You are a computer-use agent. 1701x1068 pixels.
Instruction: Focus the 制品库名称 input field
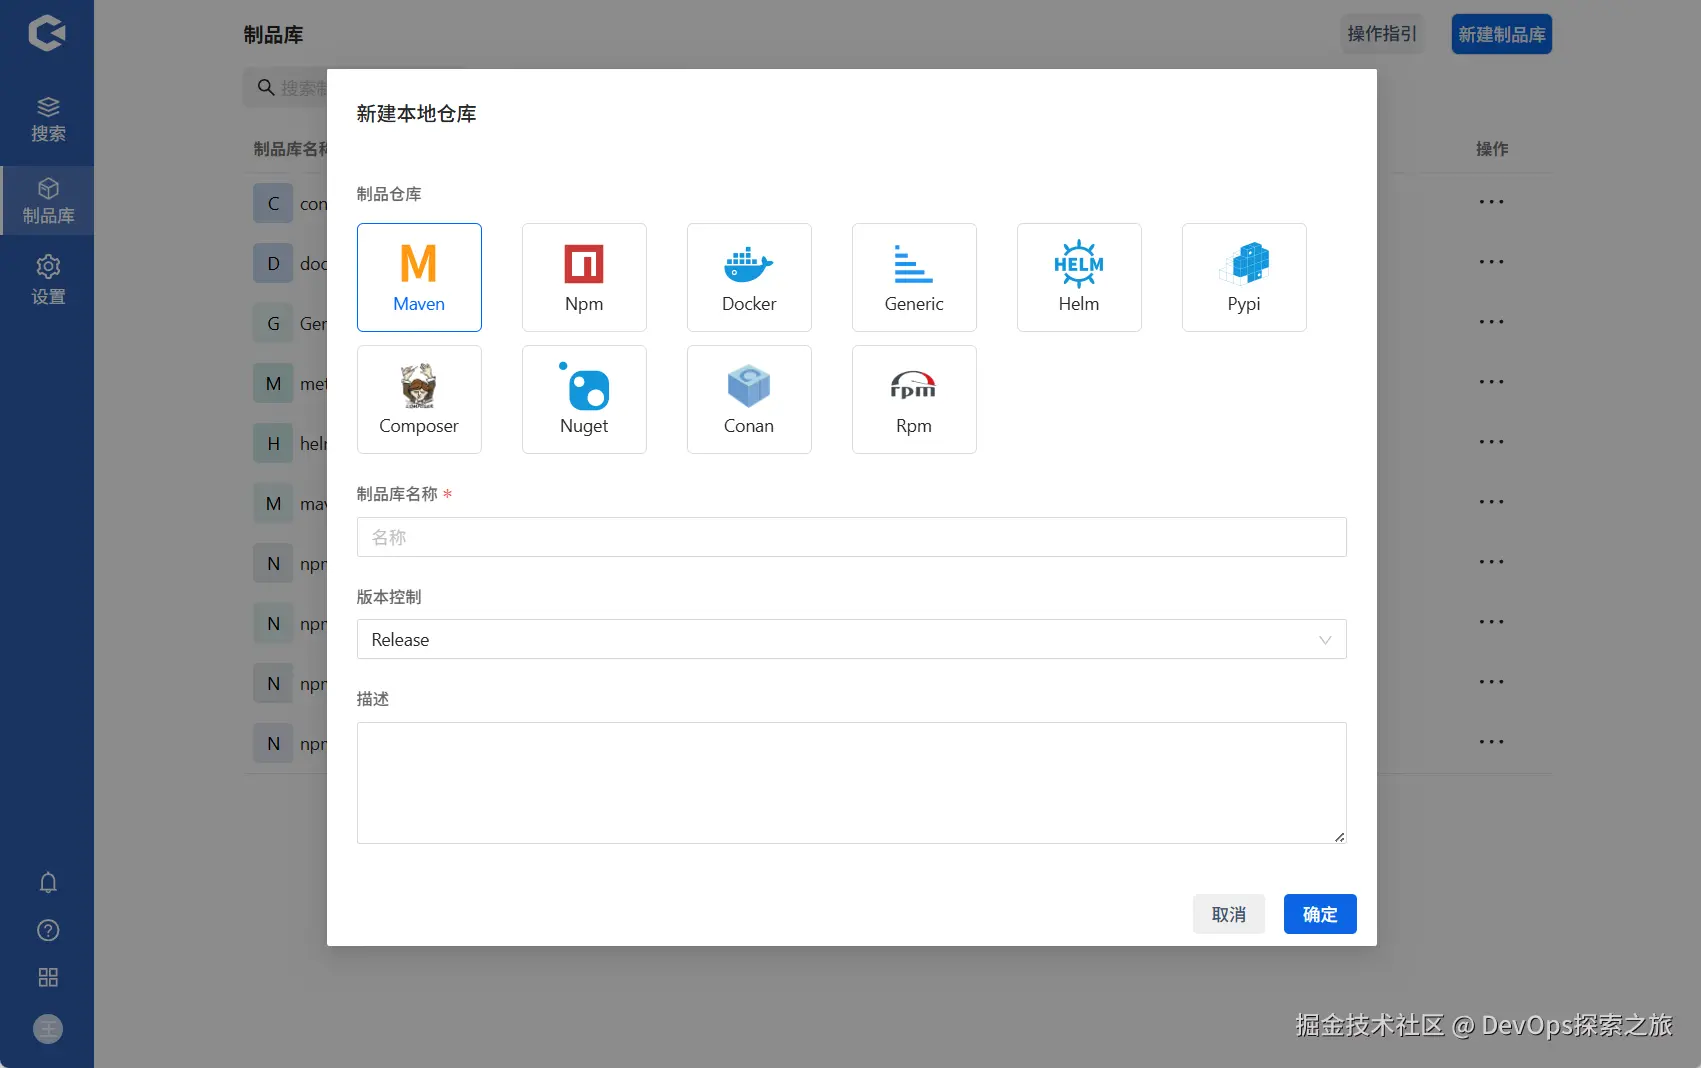pyautogui.click(x=852, y=537)
